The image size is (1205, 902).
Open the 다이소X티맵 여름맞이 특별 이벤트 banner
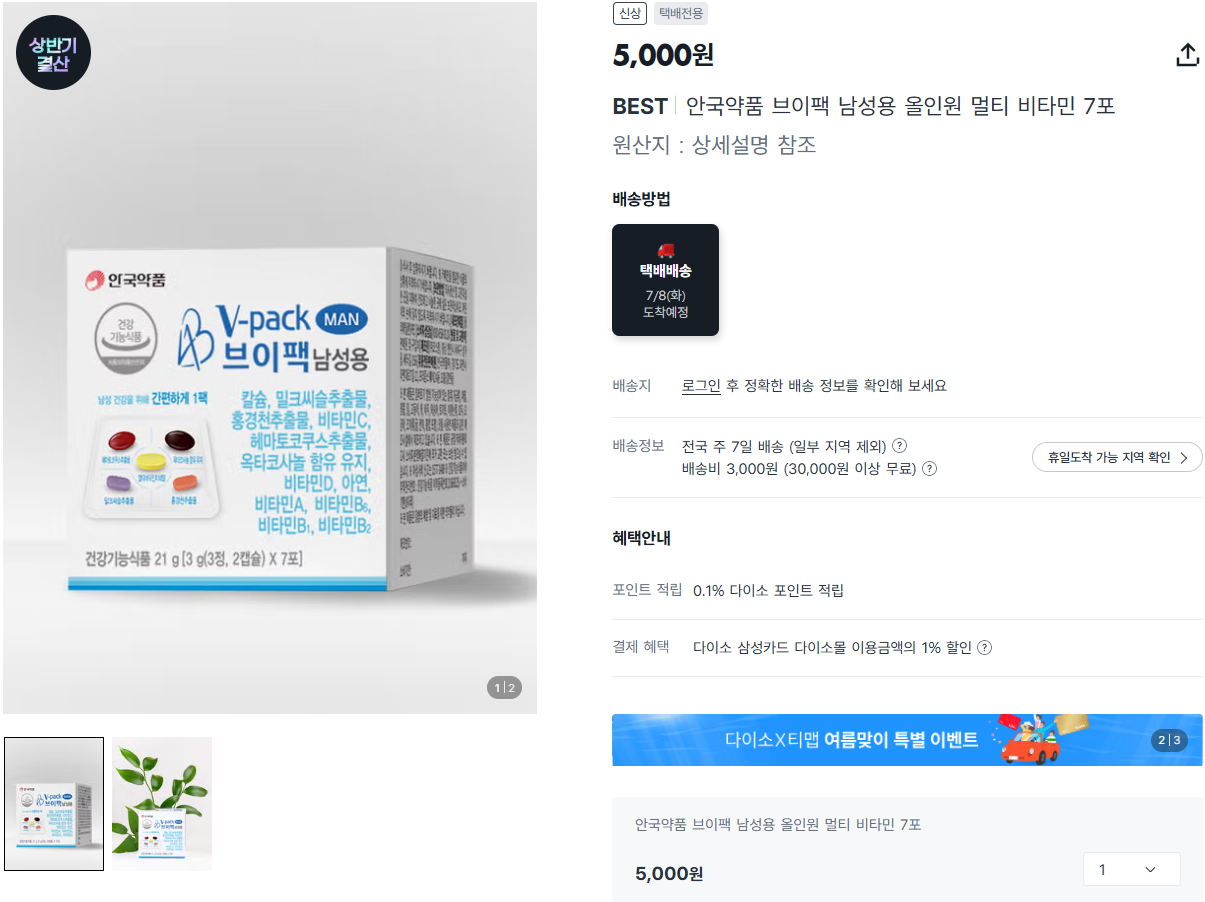[907, 740]
